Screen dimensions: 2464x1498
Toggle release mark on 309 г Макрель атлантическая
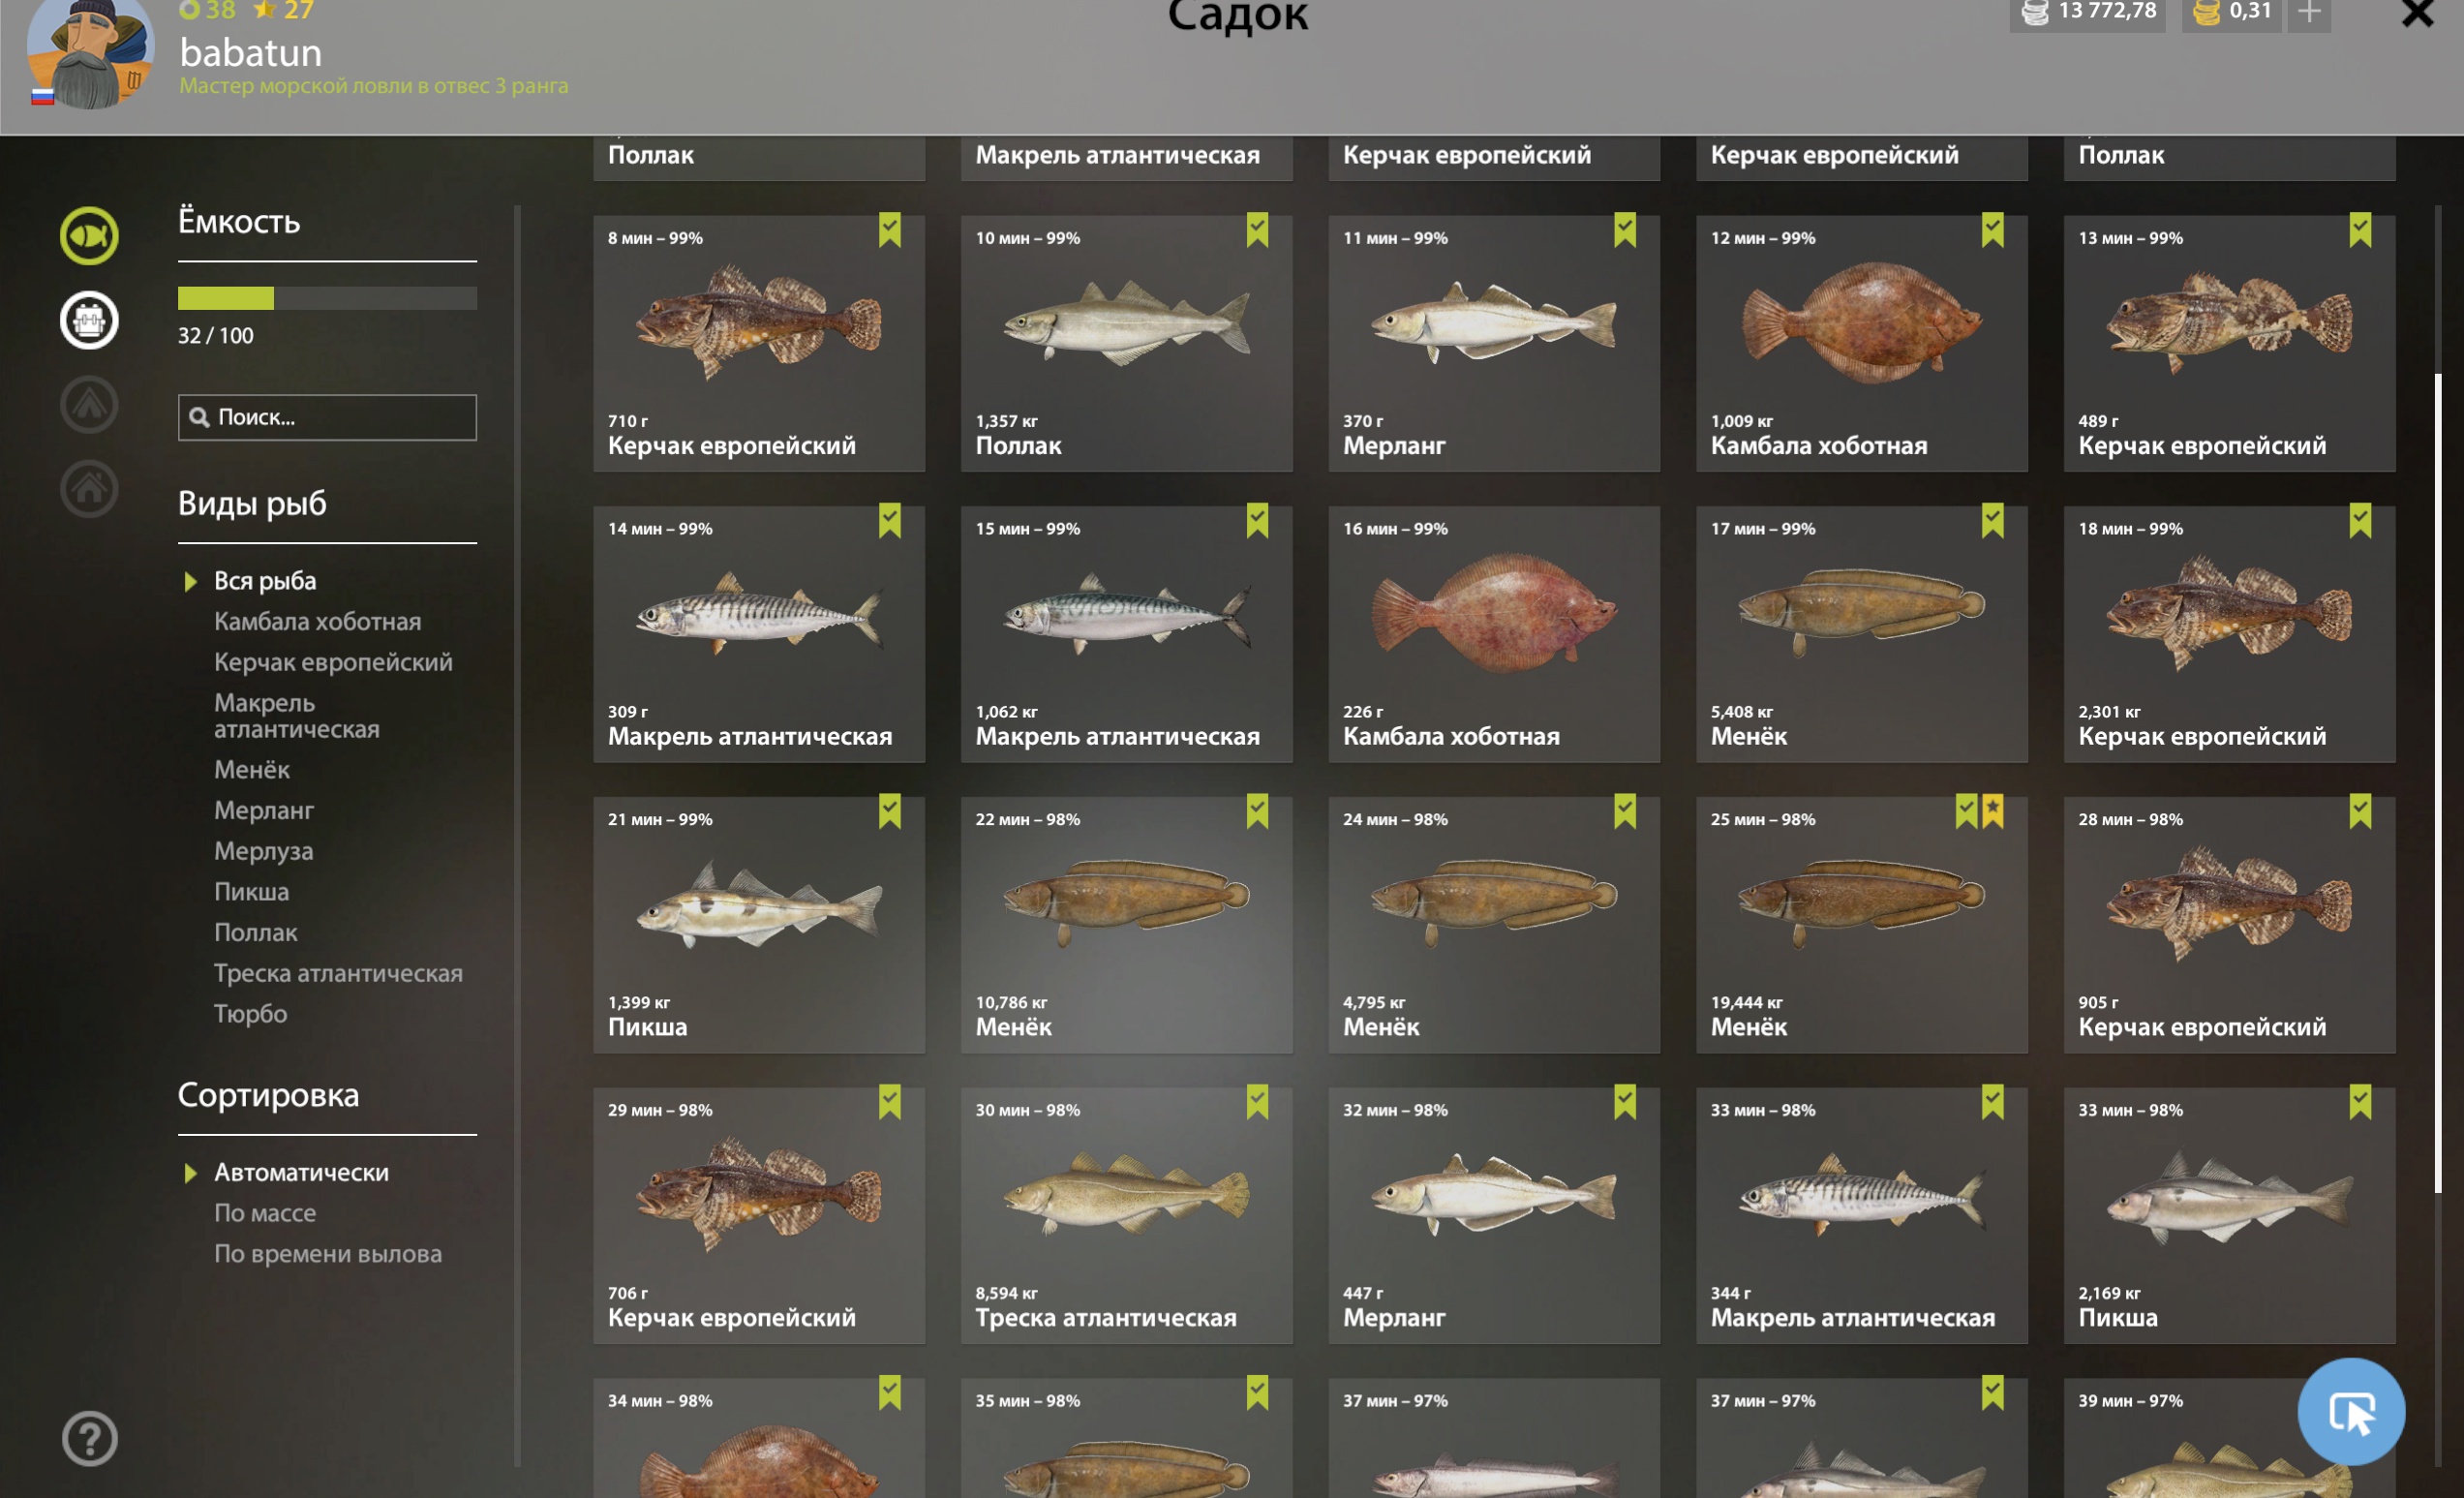pos(890,521)
